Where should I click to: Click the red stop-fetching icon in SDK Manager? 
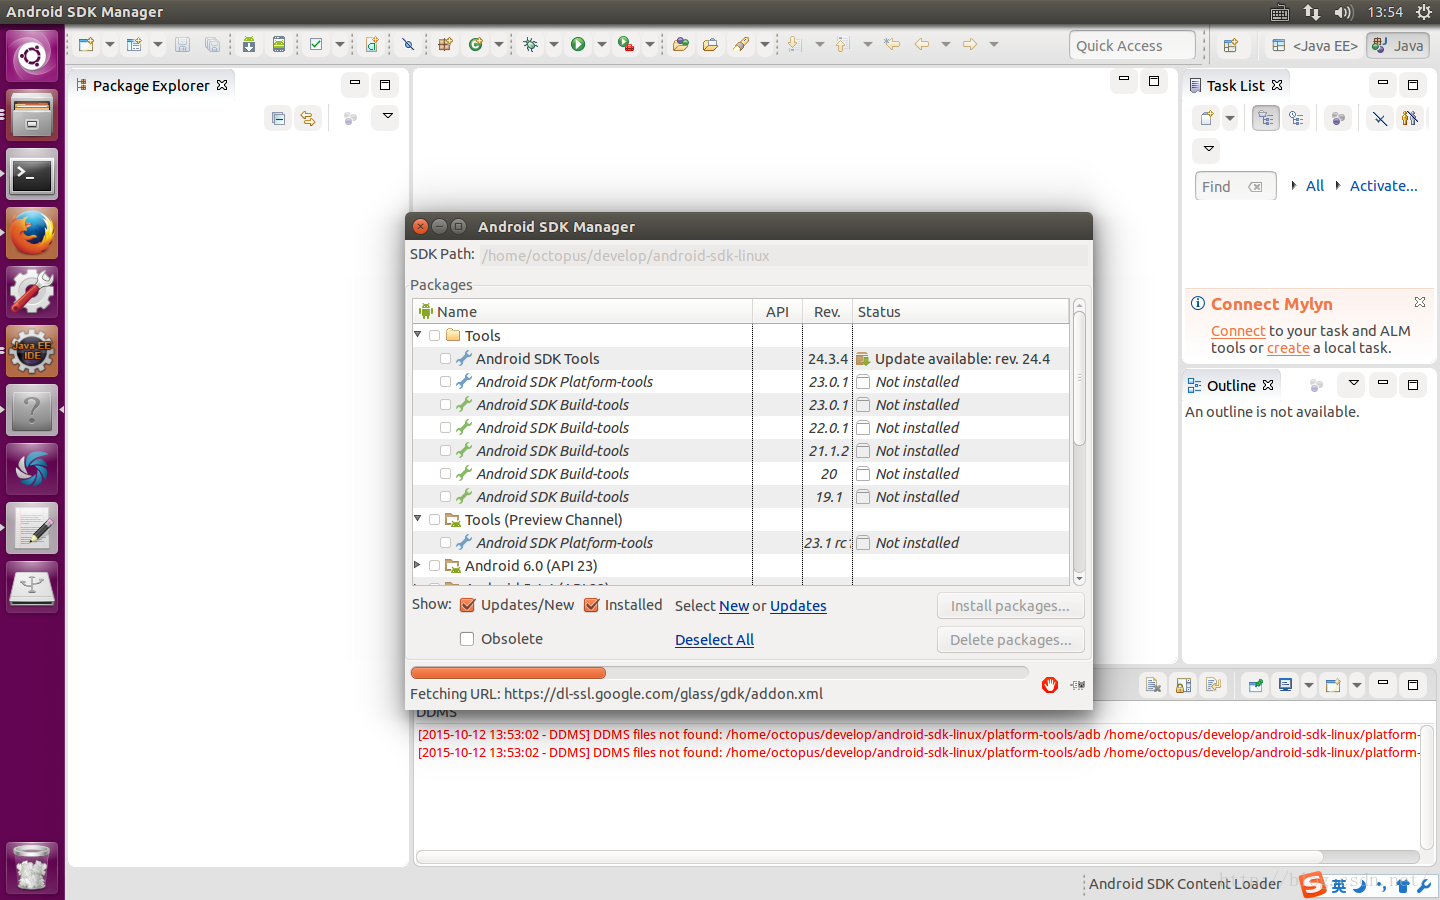click(1050, 685)
